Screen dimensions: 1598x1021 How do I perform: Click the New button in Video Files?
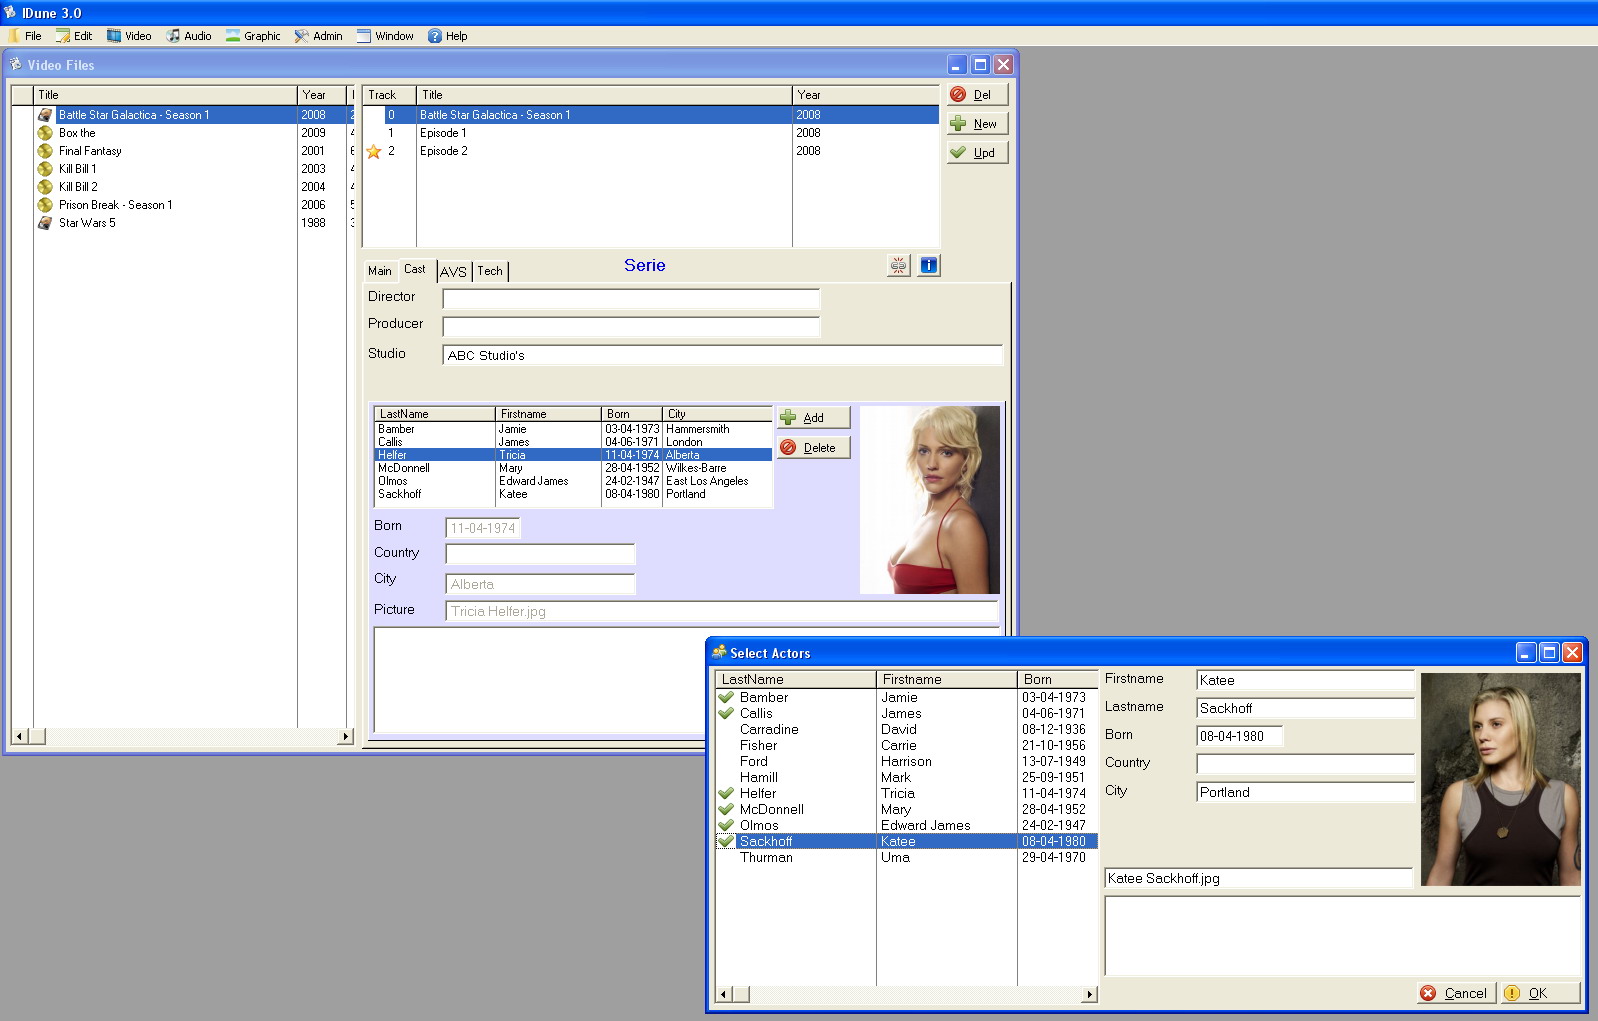tap(978, 124)
